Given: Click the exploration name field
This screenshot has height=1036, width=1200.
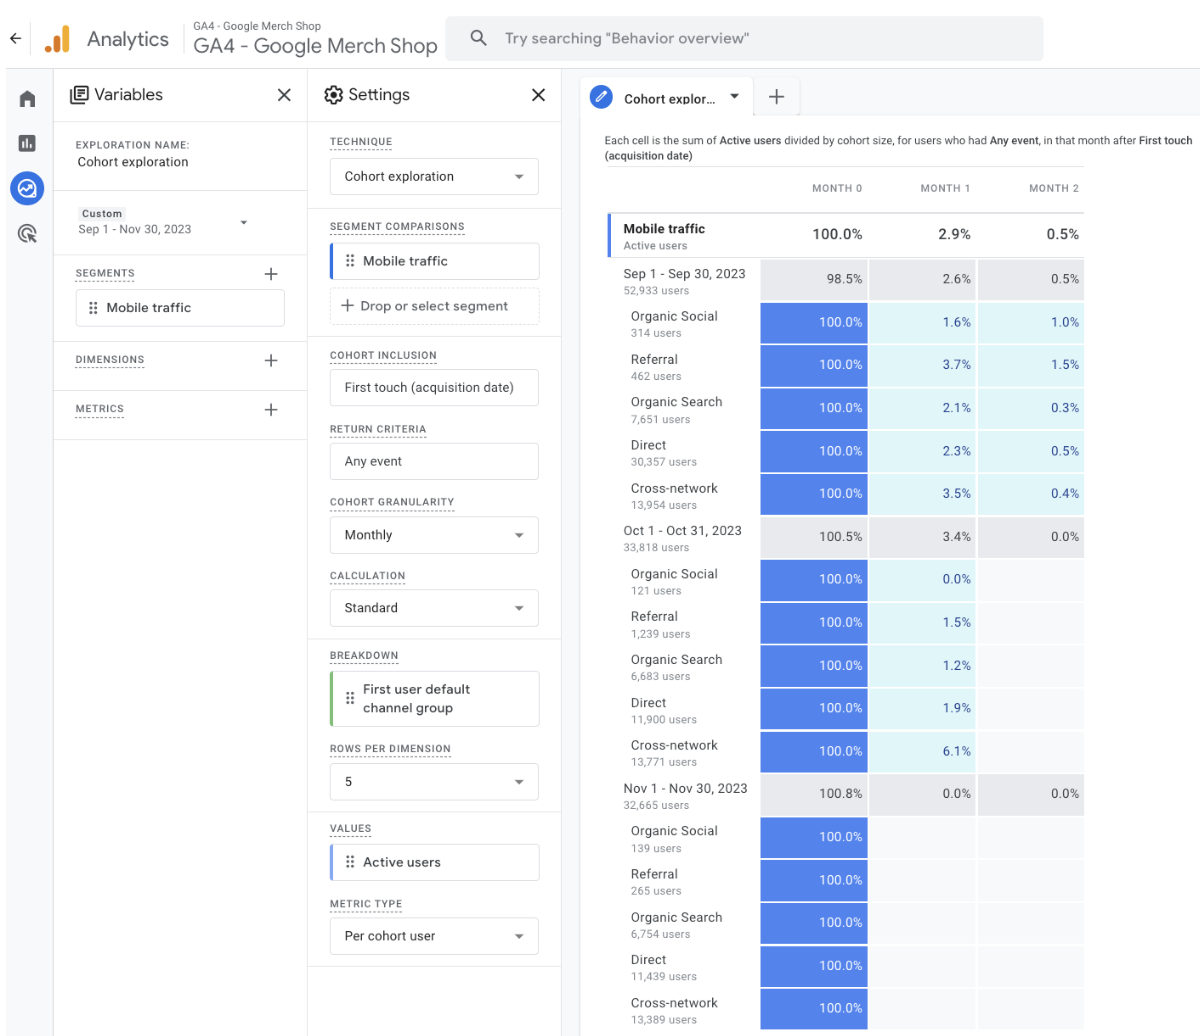Looking at the screenshot, I should (133, 162).
